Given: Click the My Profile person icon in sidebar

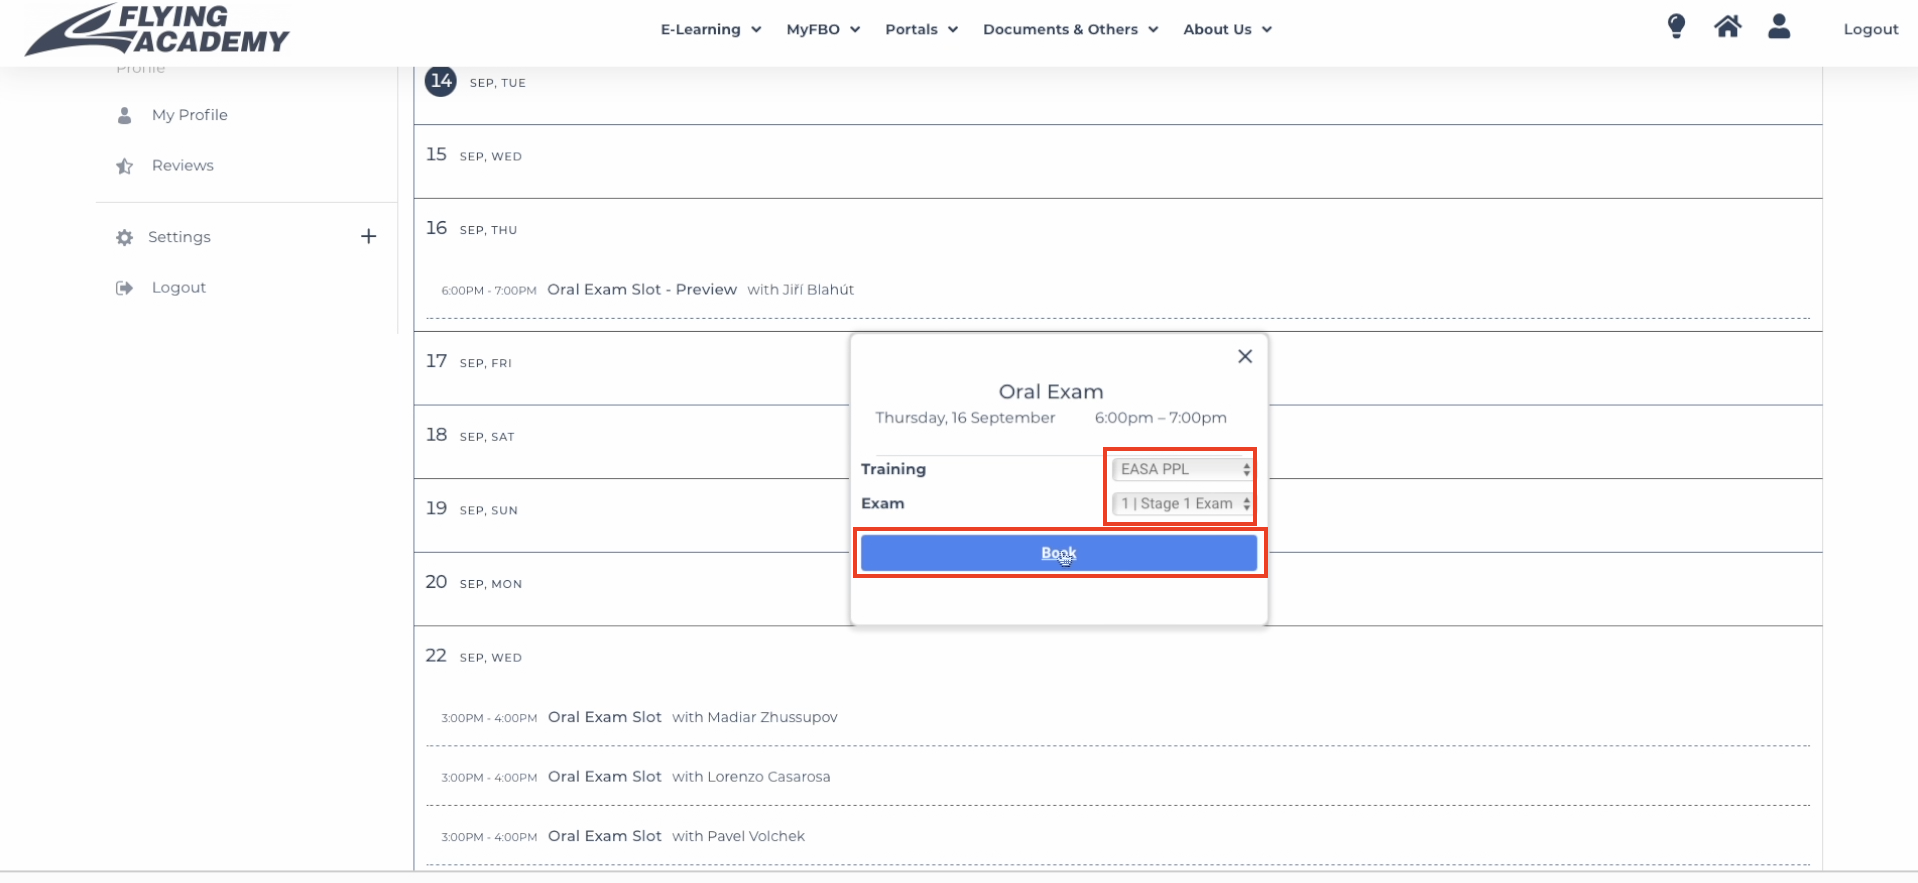Looking at the screenshot, I should click(x=124, y=115).
